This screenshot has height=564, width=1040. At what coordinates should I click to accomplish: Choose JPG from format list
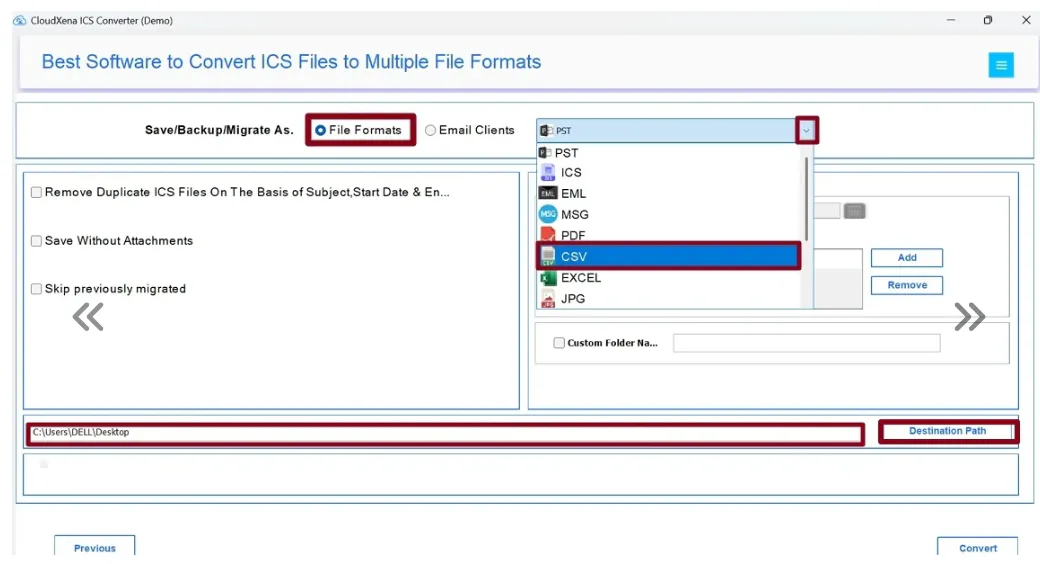670,299
